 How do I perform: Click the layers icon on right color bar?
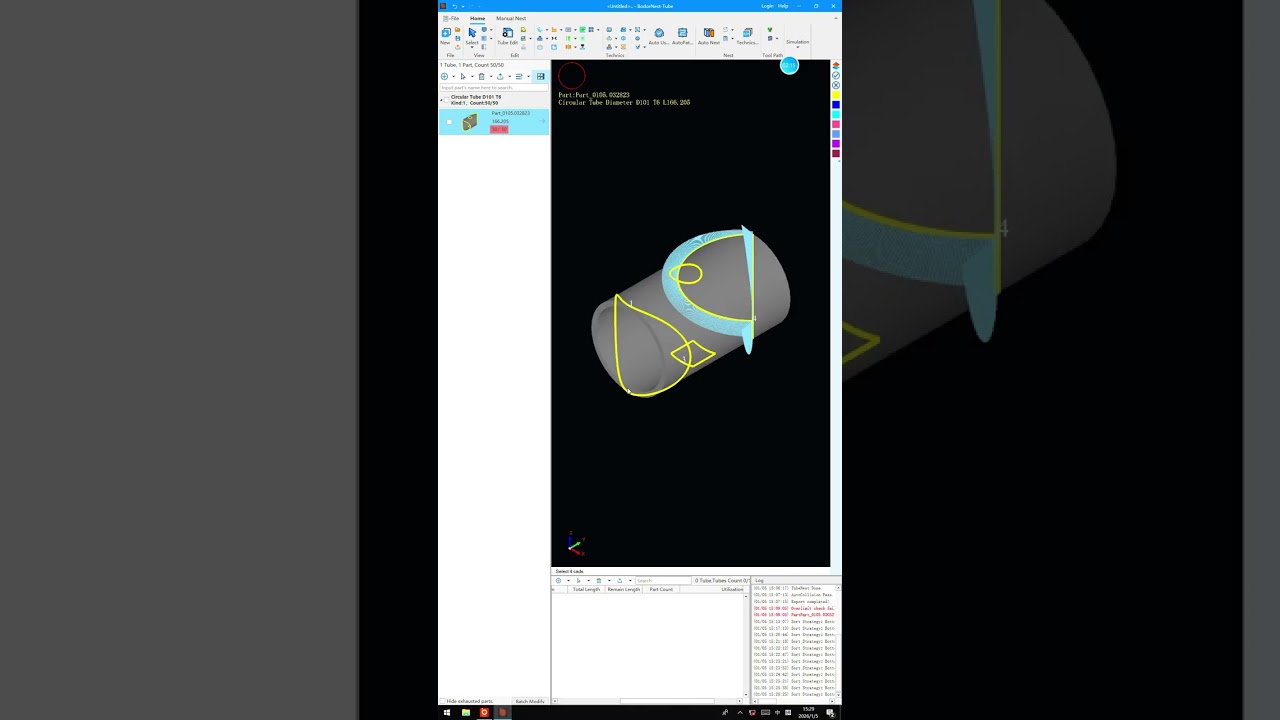click(836, 65)
